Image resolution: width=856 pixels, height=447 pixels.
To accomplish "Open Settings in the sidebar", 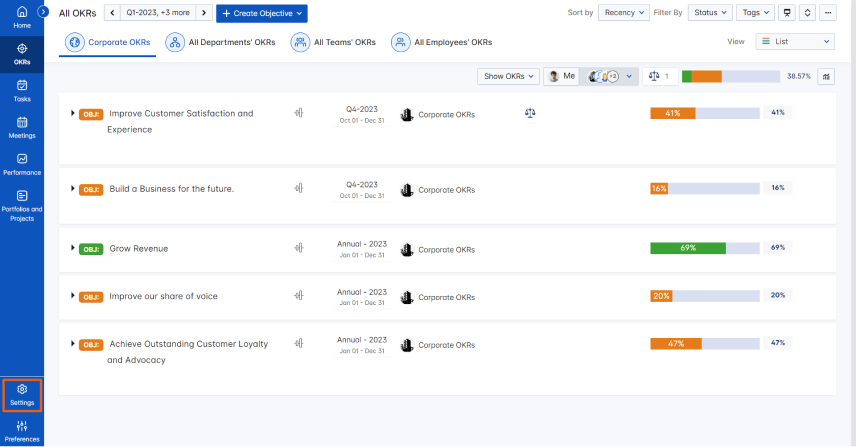I will (22, 395).
